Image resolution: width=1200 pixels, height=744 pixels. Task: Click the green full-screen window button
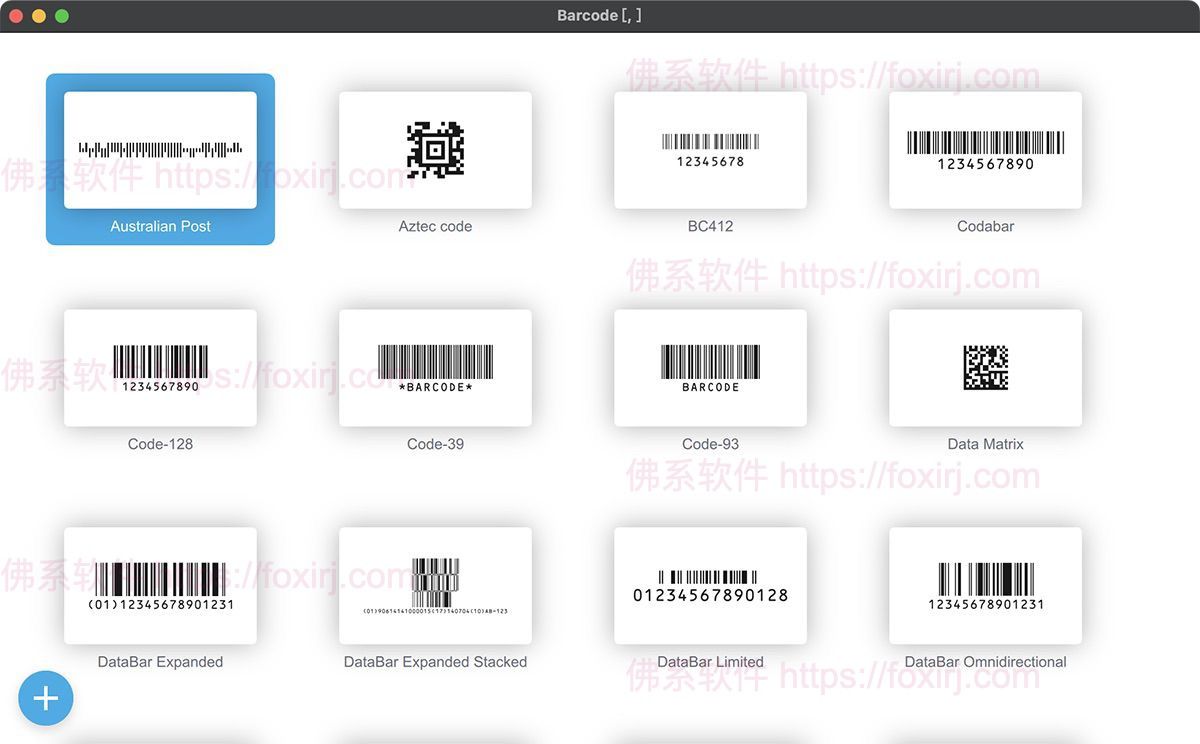click(62, 16)
